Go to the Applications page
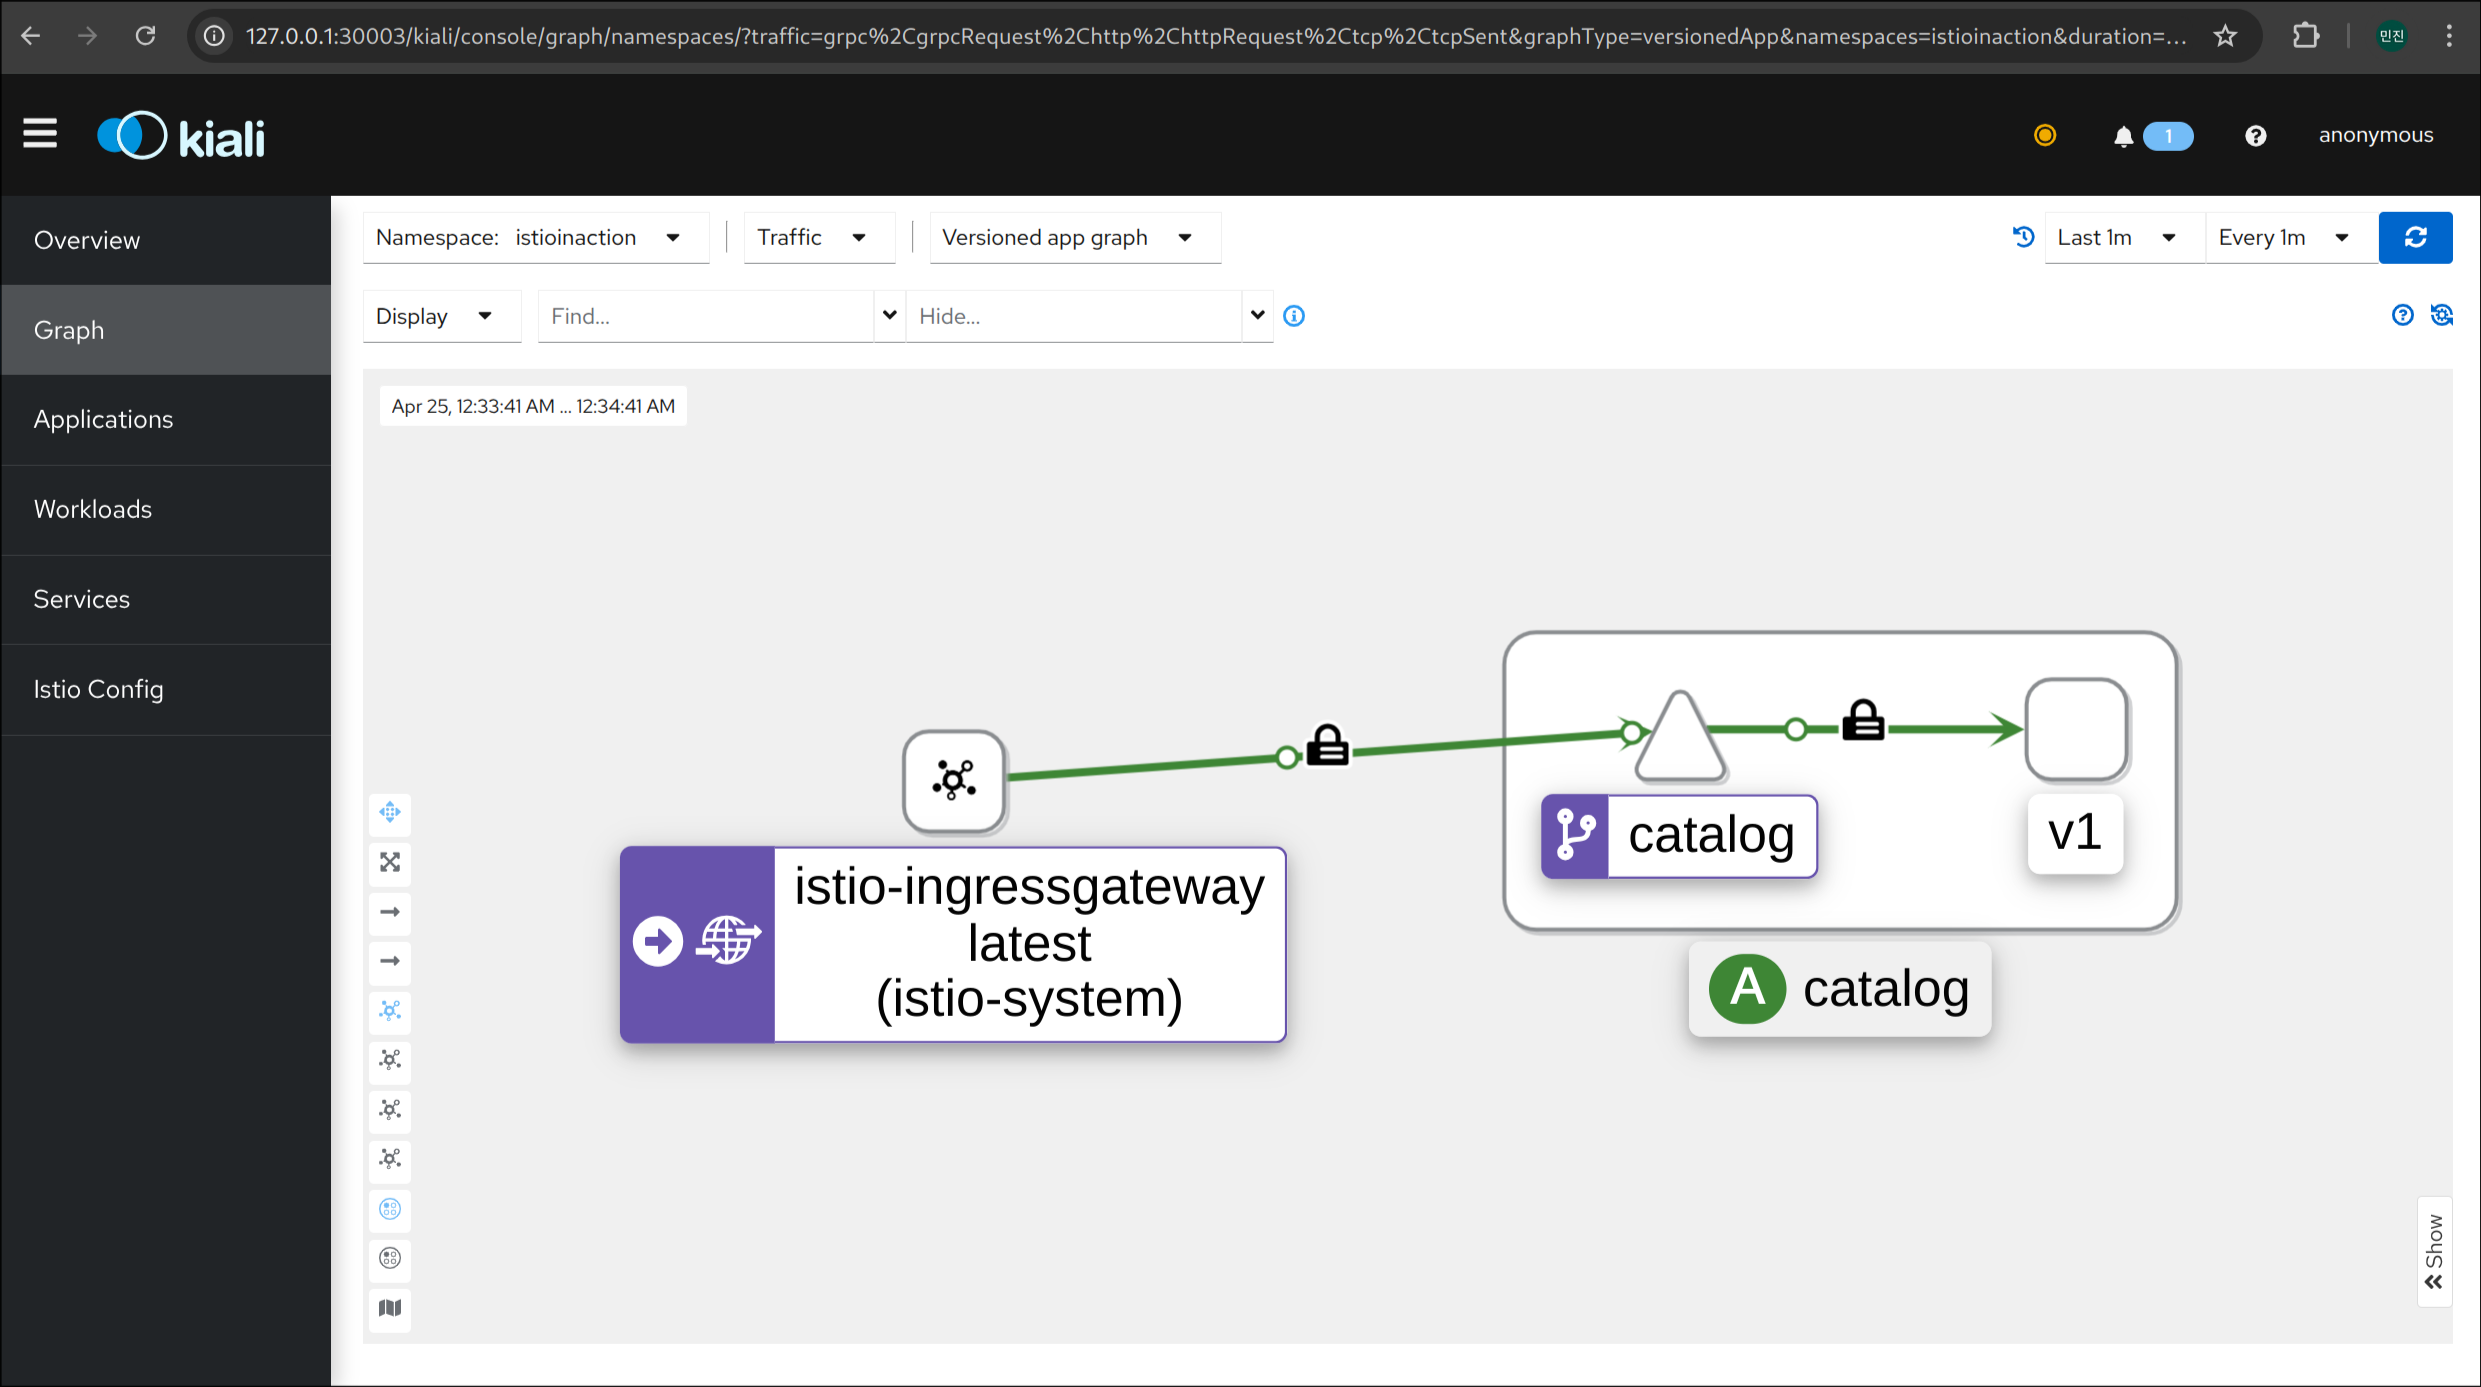Viewport: 2481px width, 1387px height. pyautogui.click(x=166, y=420)
